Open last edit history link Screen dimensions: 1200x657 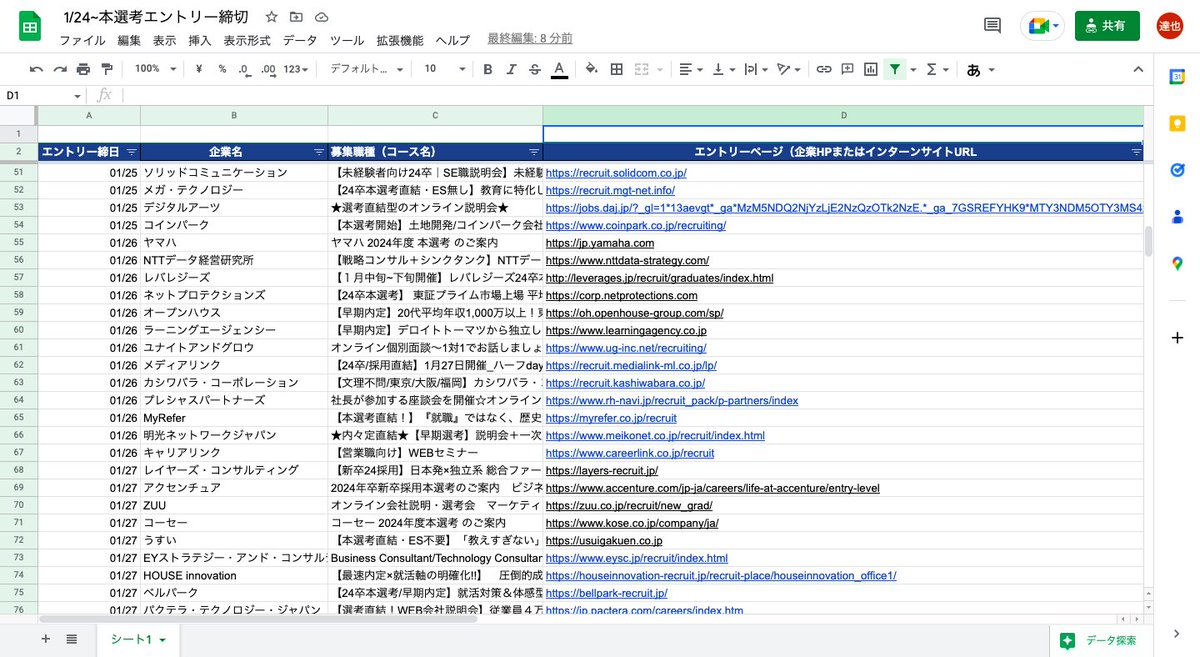[x=530, y=38]
